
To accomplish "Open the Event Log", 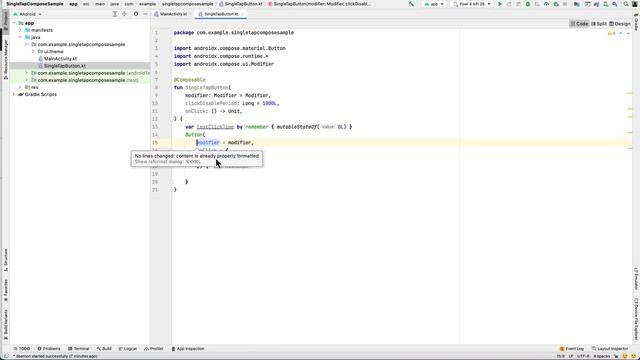I will (x=571, y=349).
